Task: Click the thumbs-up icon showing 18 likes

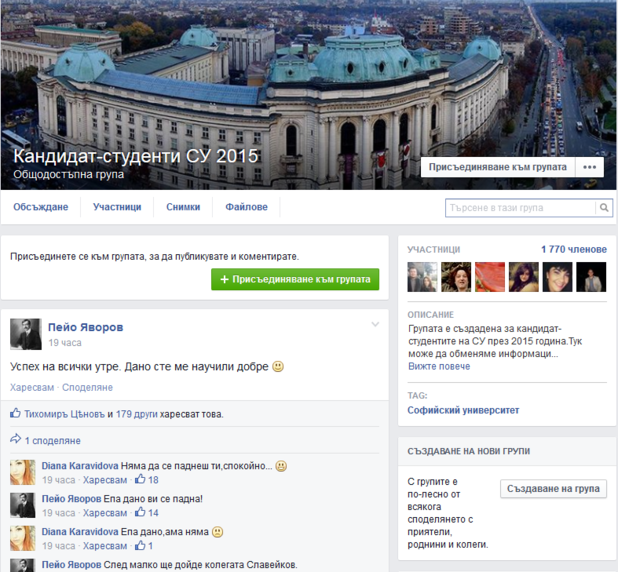Action: pyautogui.click(x=140, y=479)
